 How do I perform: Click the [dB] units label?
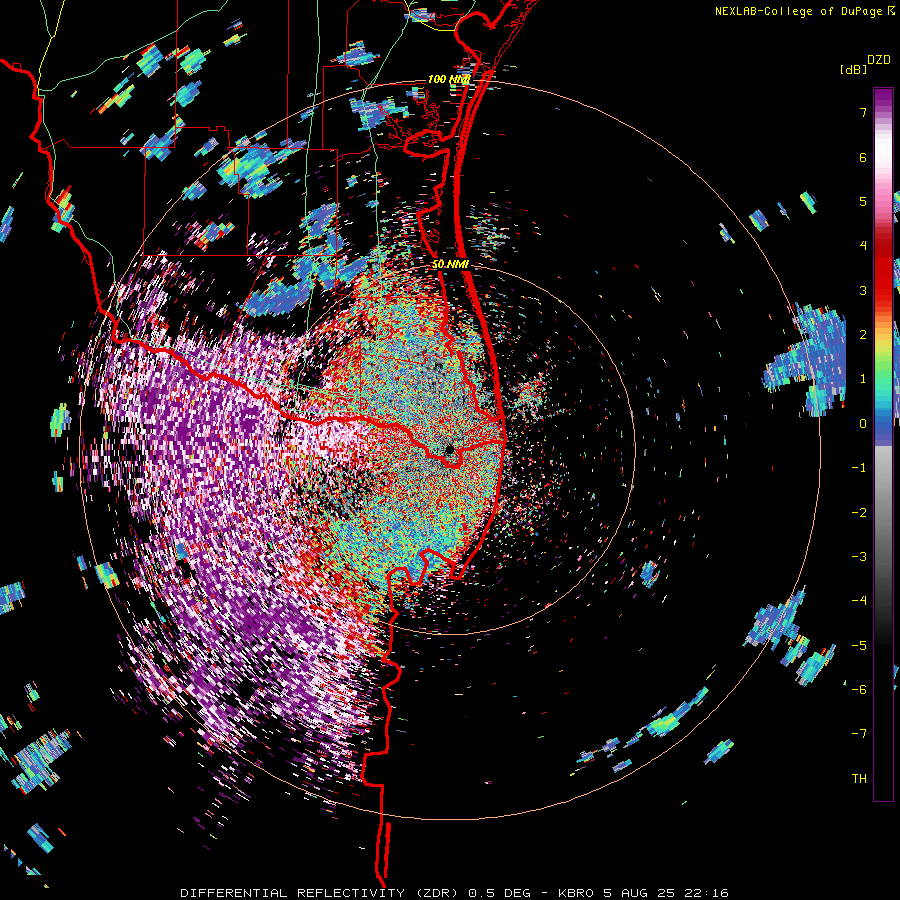pyautogui.click(x=854, y=70)
